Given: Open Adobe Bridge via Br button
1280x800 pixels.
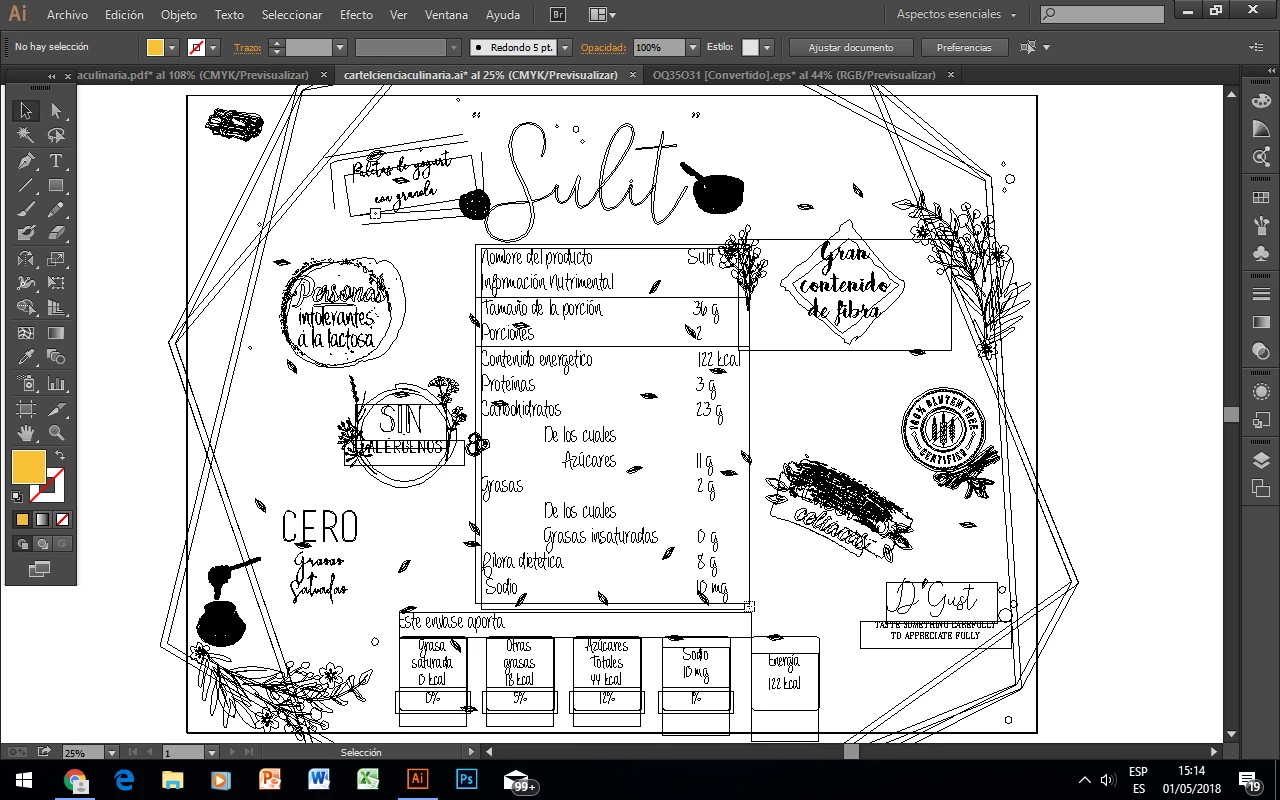Looking at the screenshot, I should tap(560, 15).
